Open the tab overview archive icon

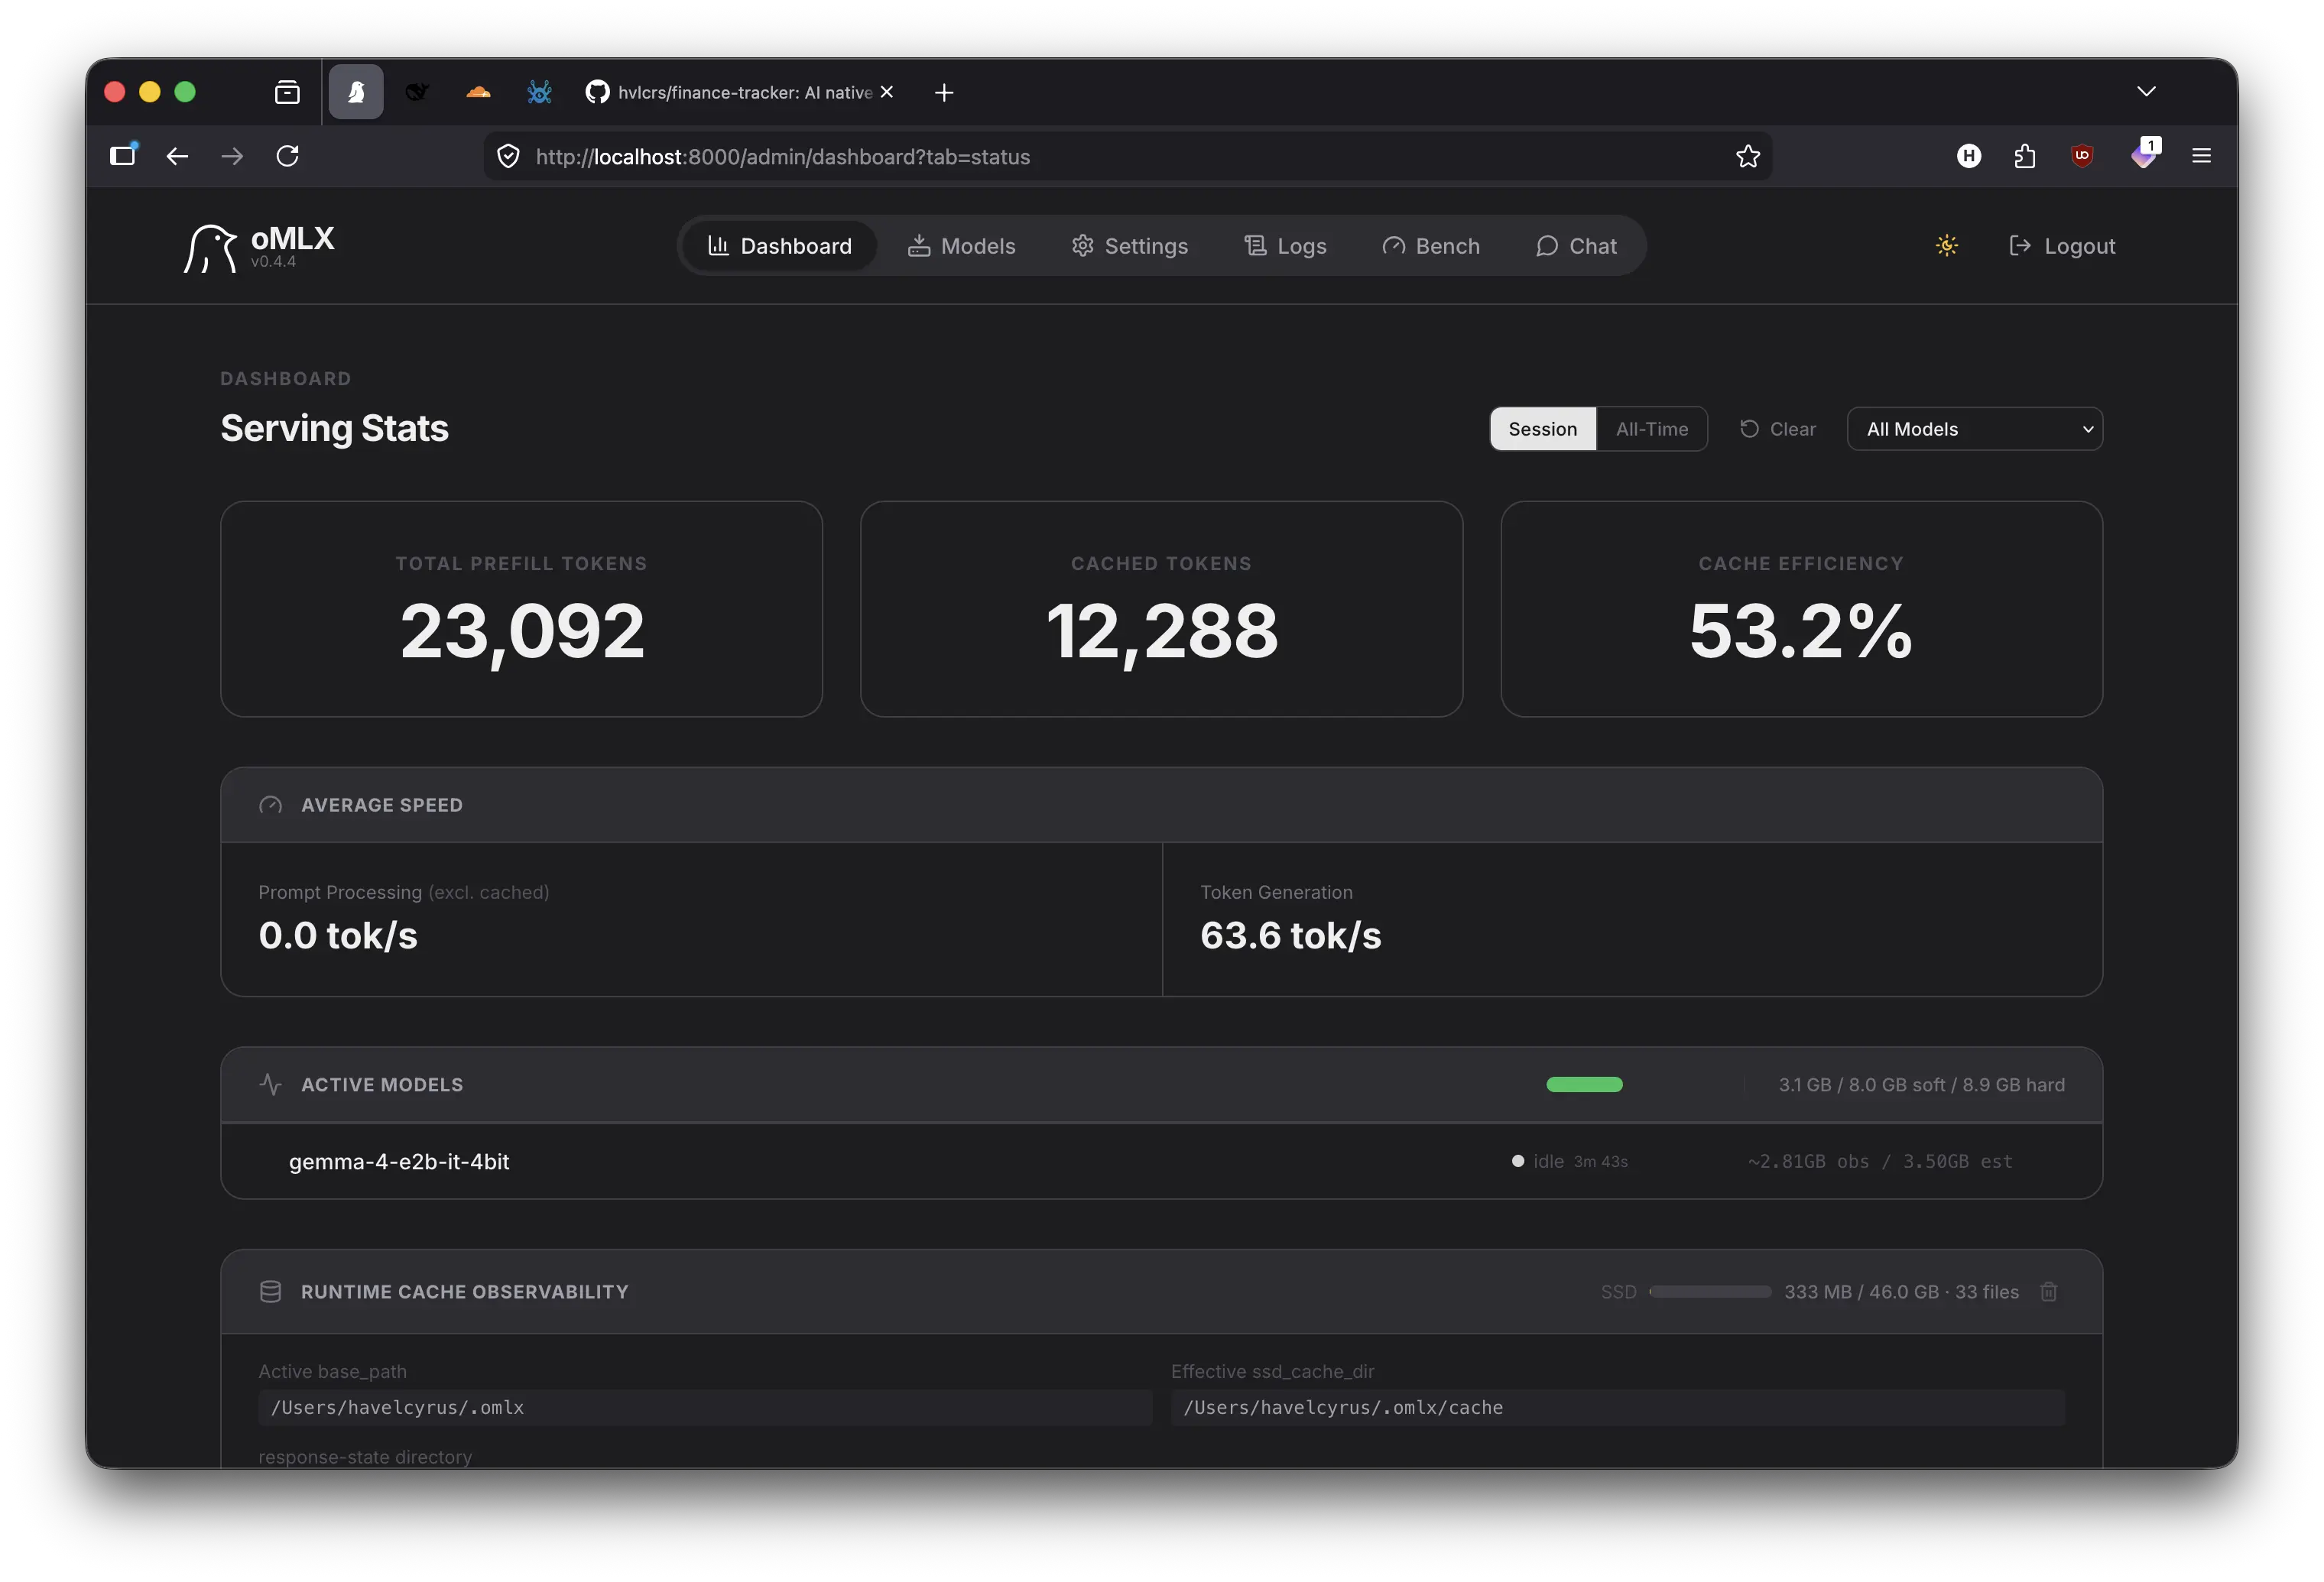click(287, 92)
